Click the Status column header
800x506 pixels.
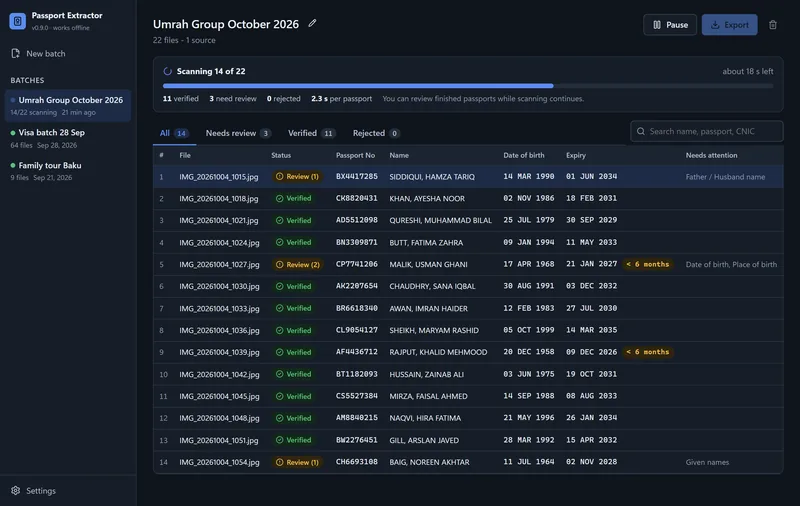click(281, 156)
